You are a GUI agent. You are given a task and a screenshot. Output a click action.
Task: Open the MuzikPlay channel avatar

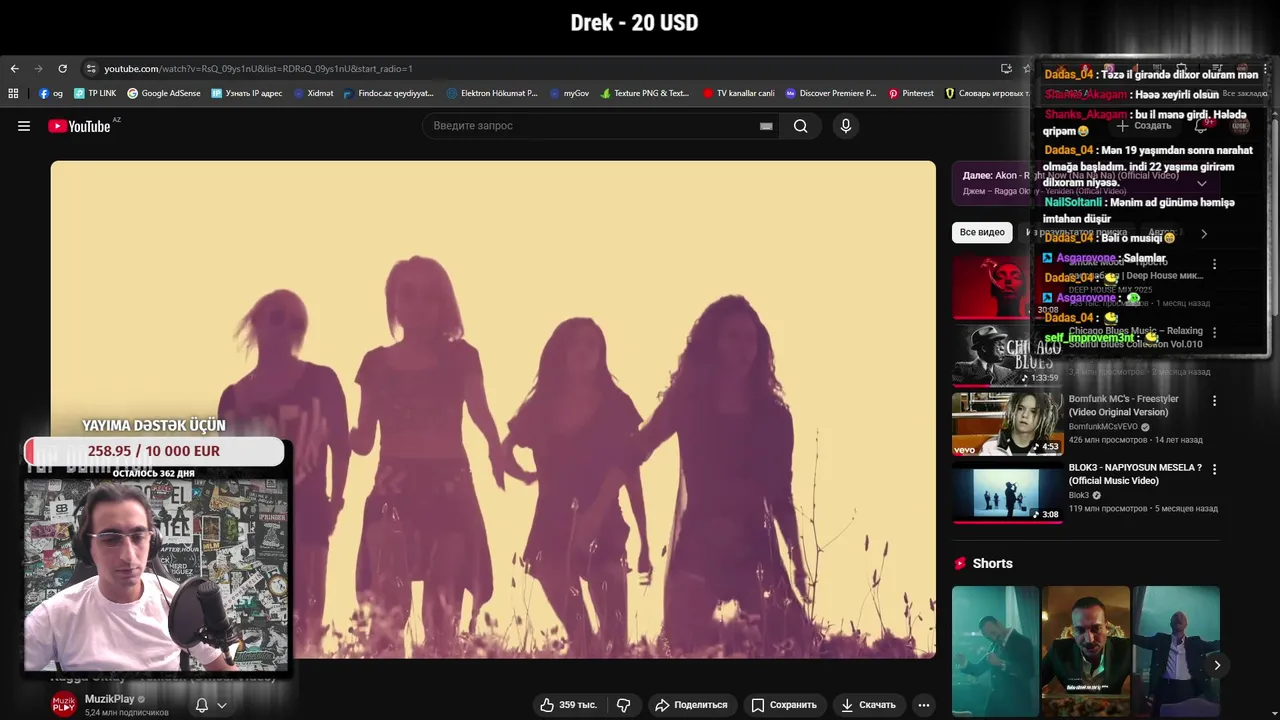click(64, 705)
